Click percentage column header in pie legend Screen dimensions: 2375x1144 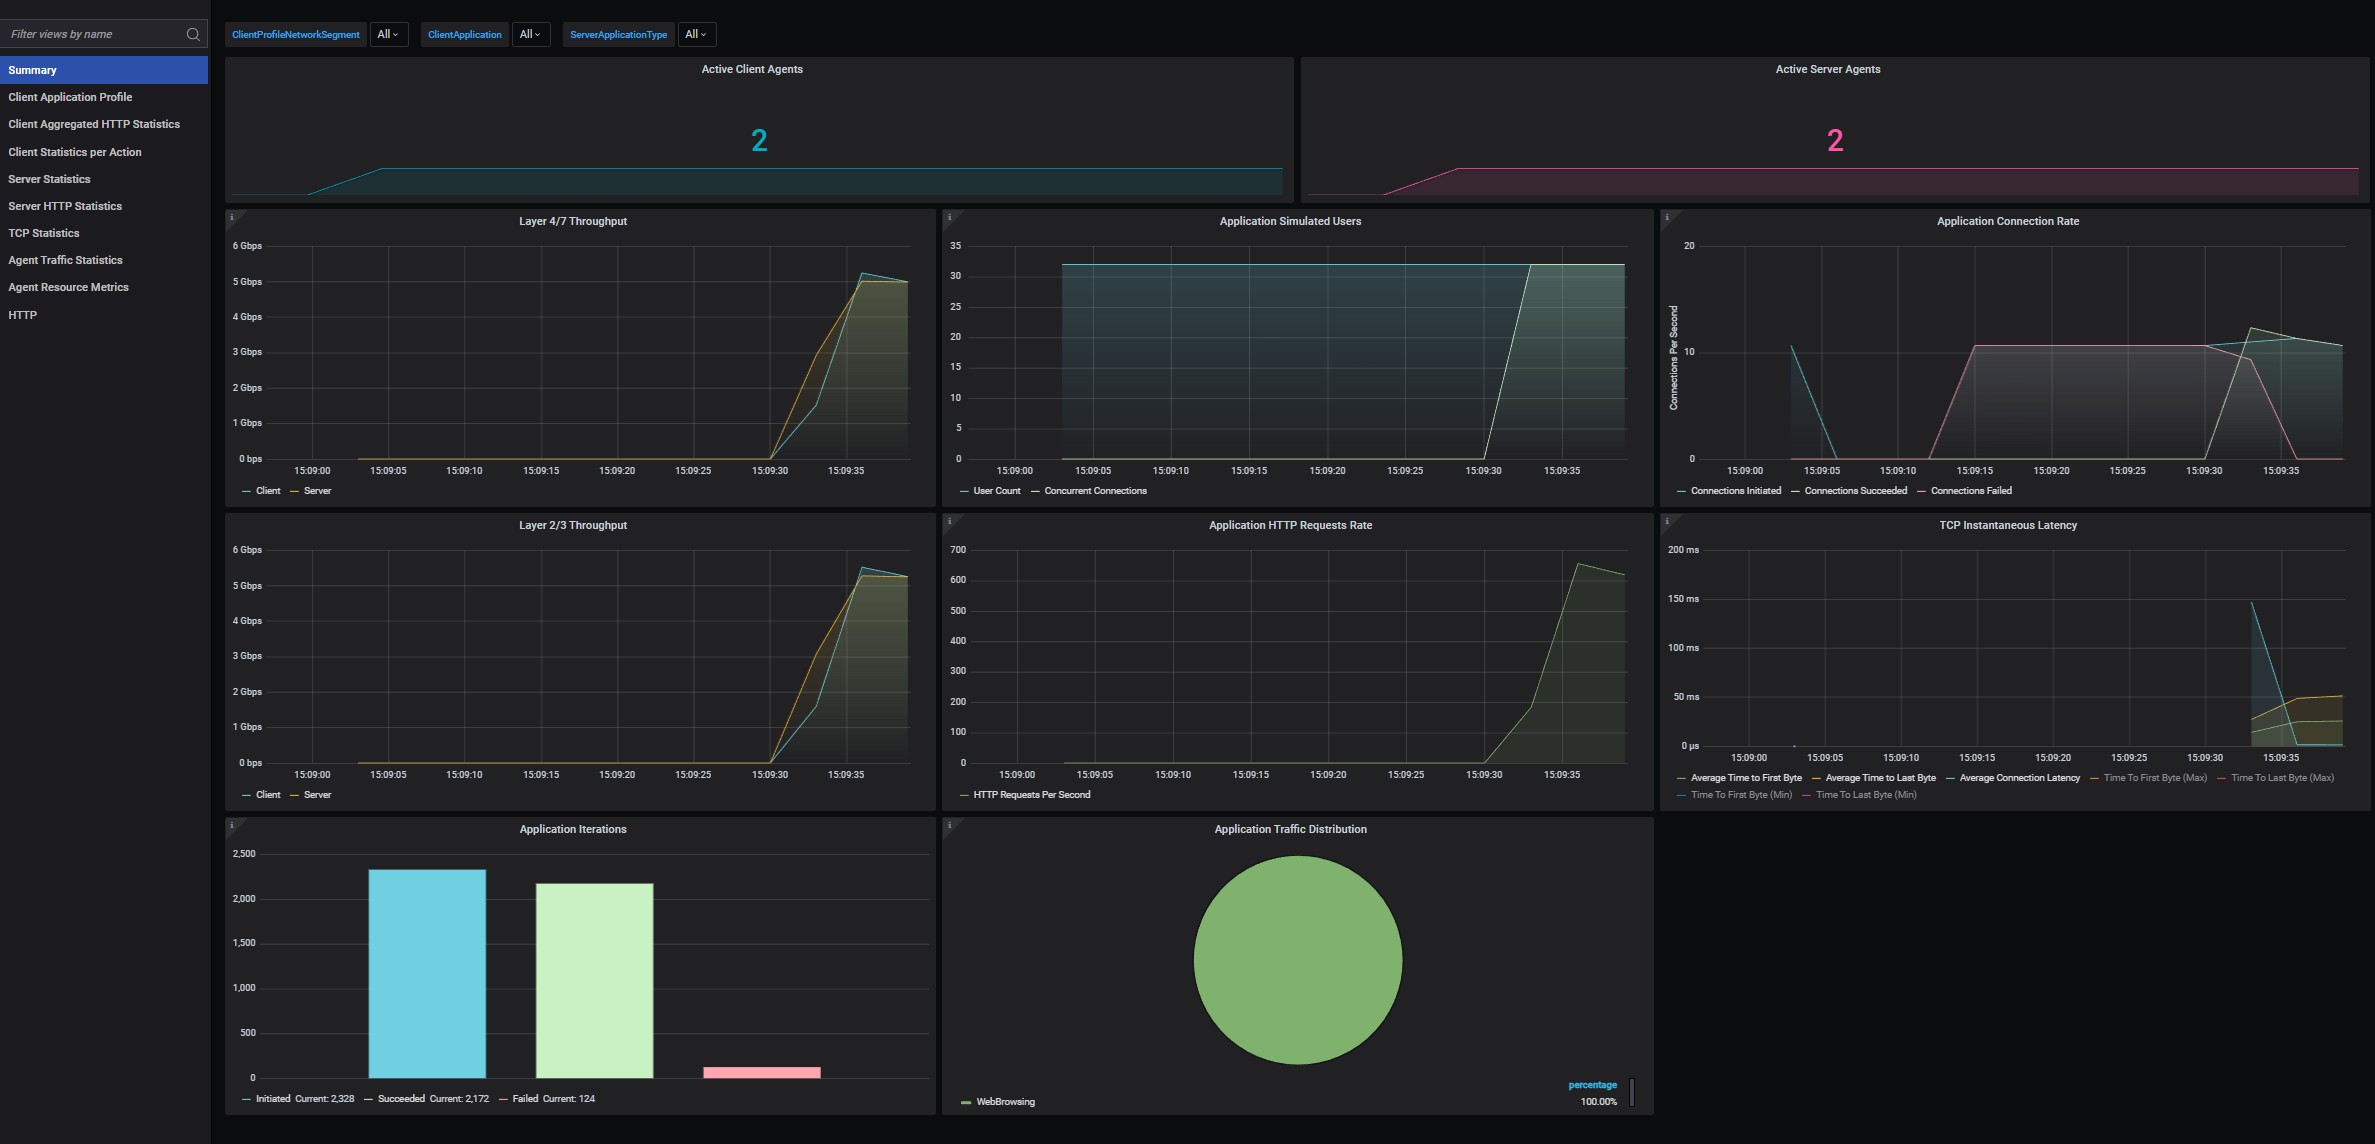click(1592, 1085)
